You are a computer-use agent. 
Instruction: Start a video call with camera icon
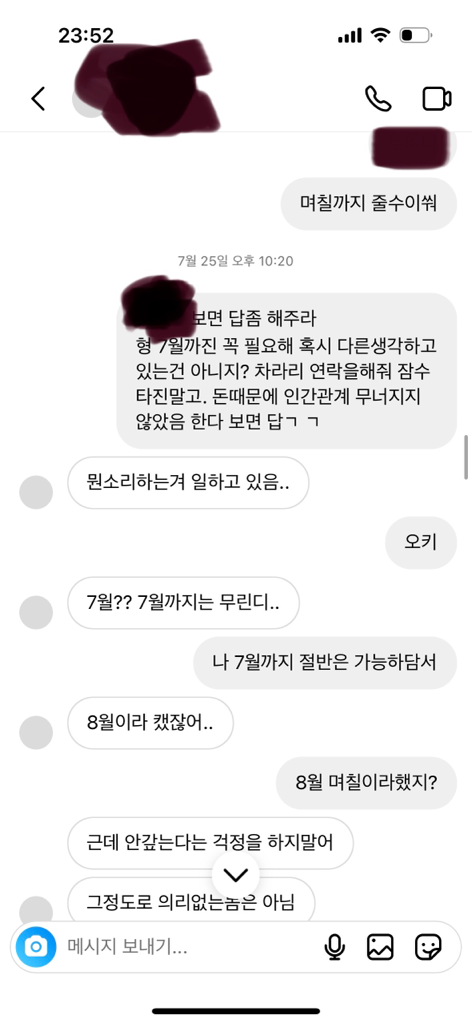437,99
